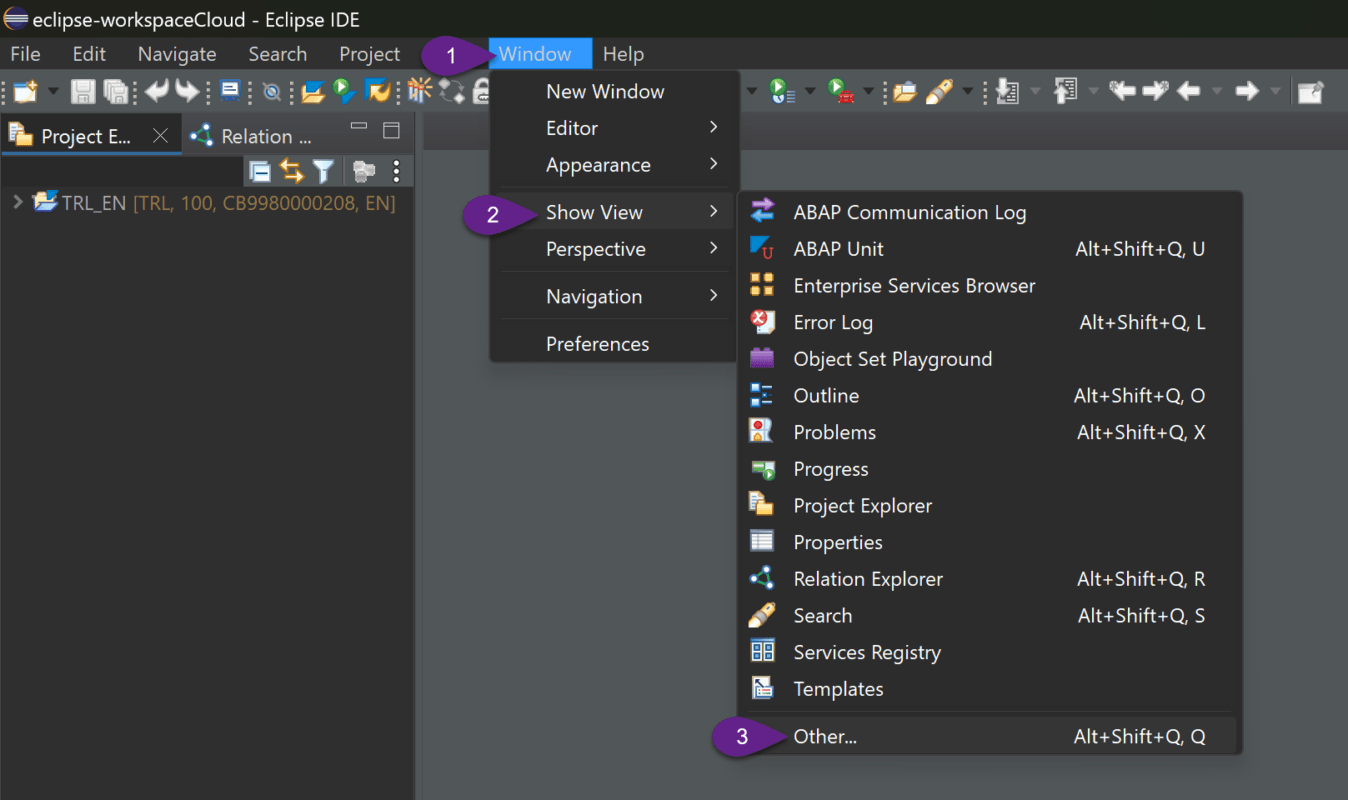
Task: Open the Search flashlight dropdown arrow
Action: (x=967, y=92)
